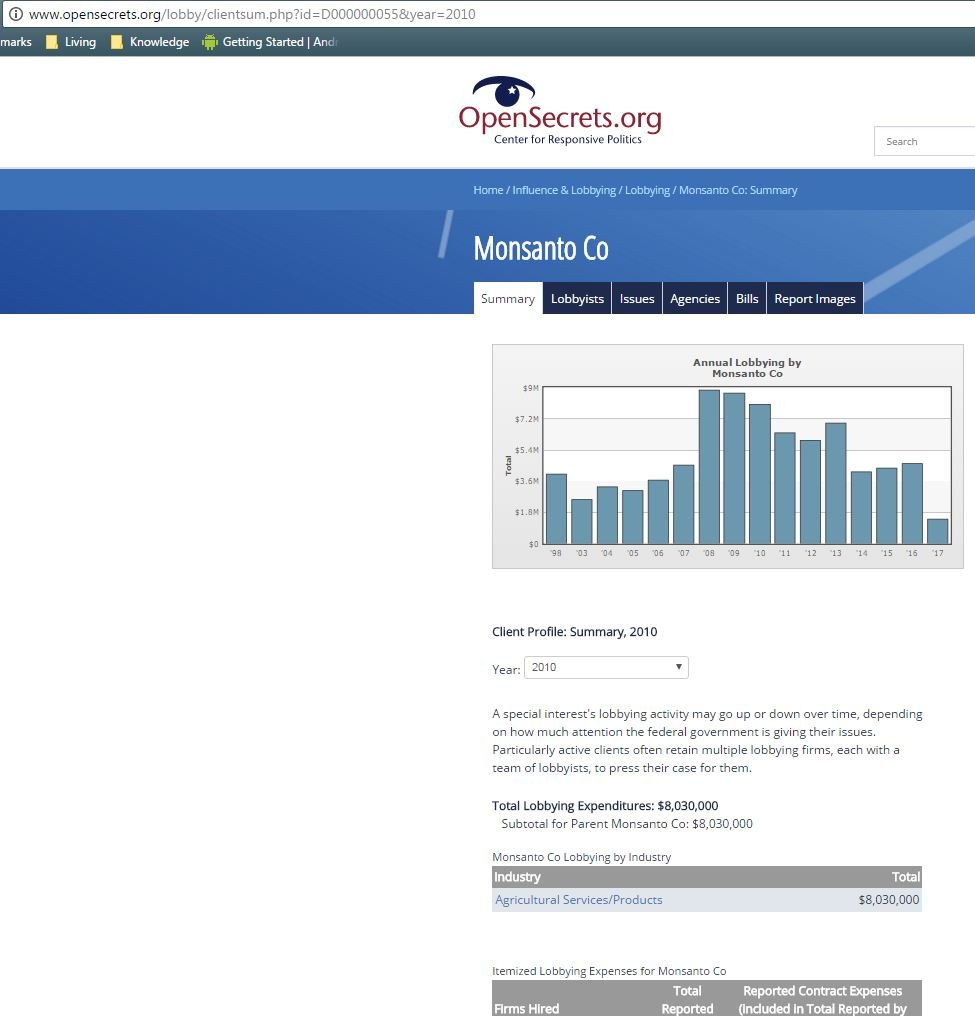Click the Total Reported column header
Viewport: 975px width, 1016px height.
[687, 999]
